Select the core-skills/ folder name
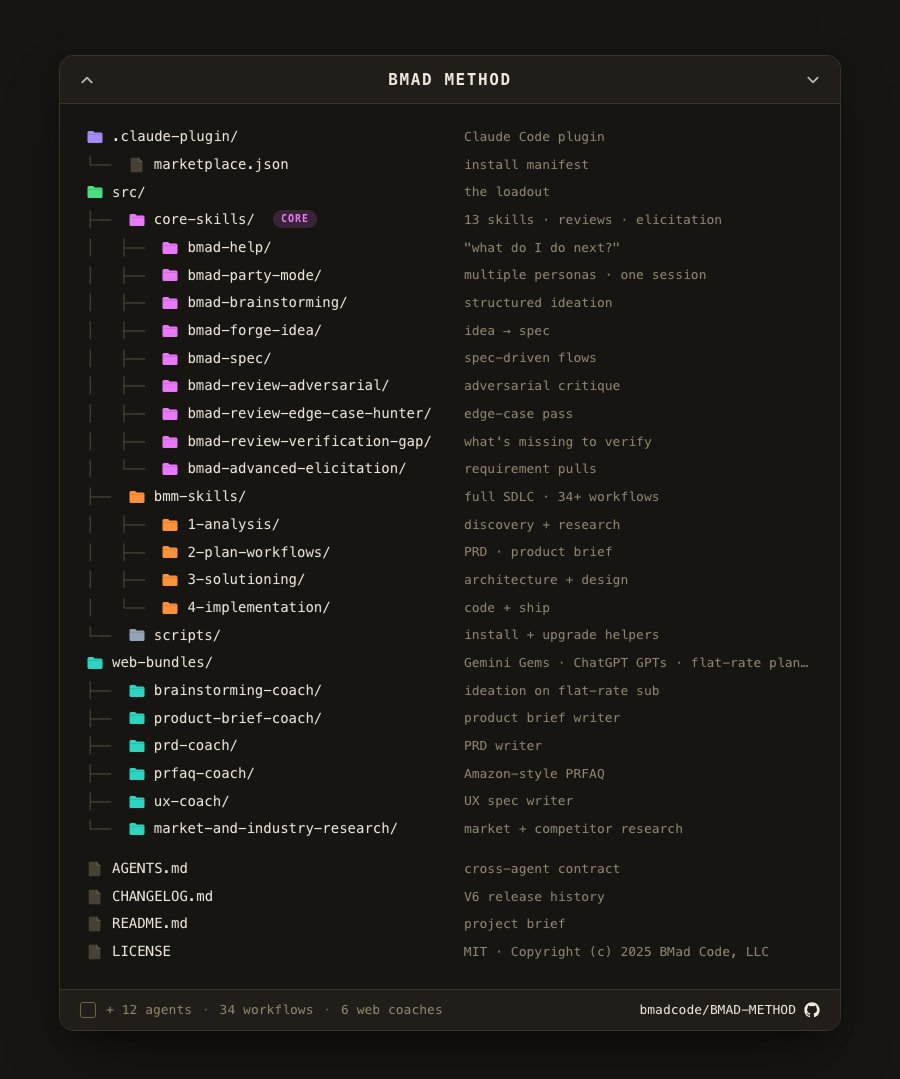This screenshot has height=1079, width=900. 204,219
